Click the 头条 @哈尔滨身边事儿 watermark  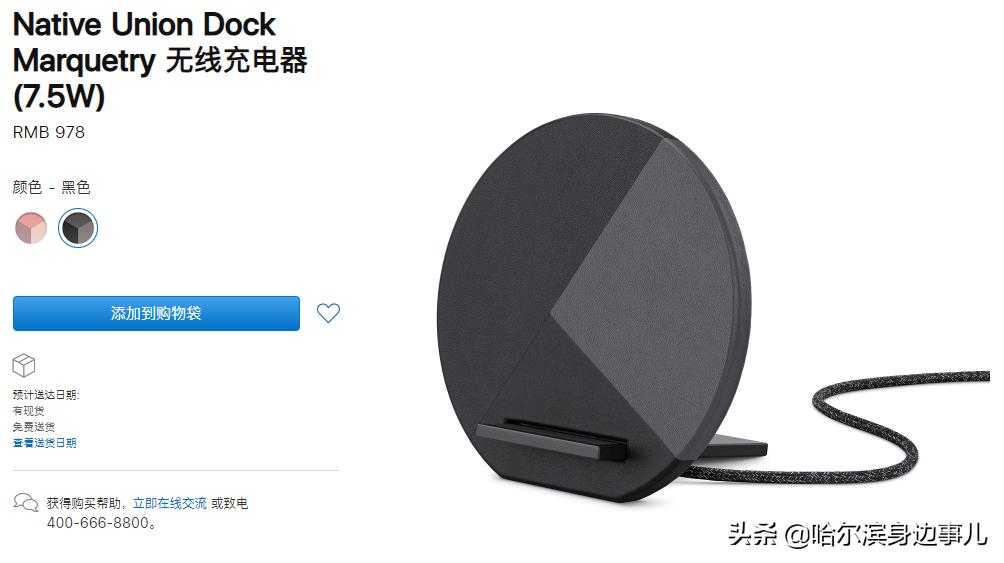[x=858, y=534]
